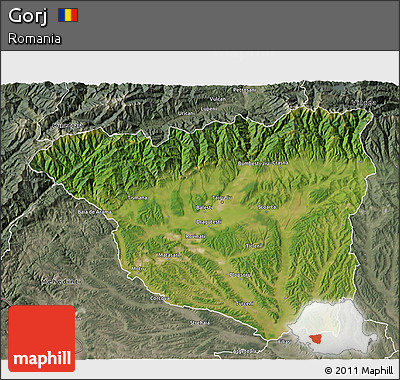Click the Uricani town label
This screenshot has width=400, height=380.
[186, 113]
